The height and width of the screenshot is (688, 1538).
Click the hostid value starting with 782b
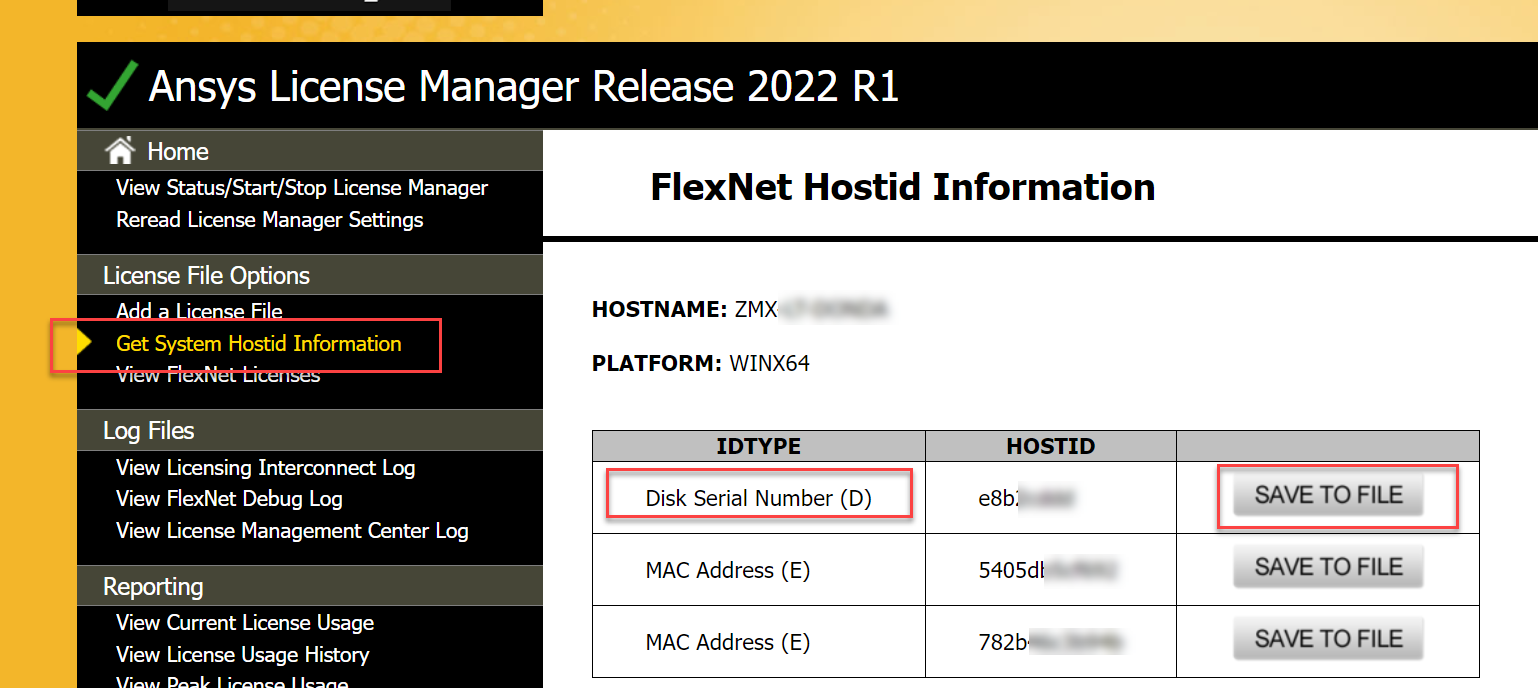point(1051,642)
